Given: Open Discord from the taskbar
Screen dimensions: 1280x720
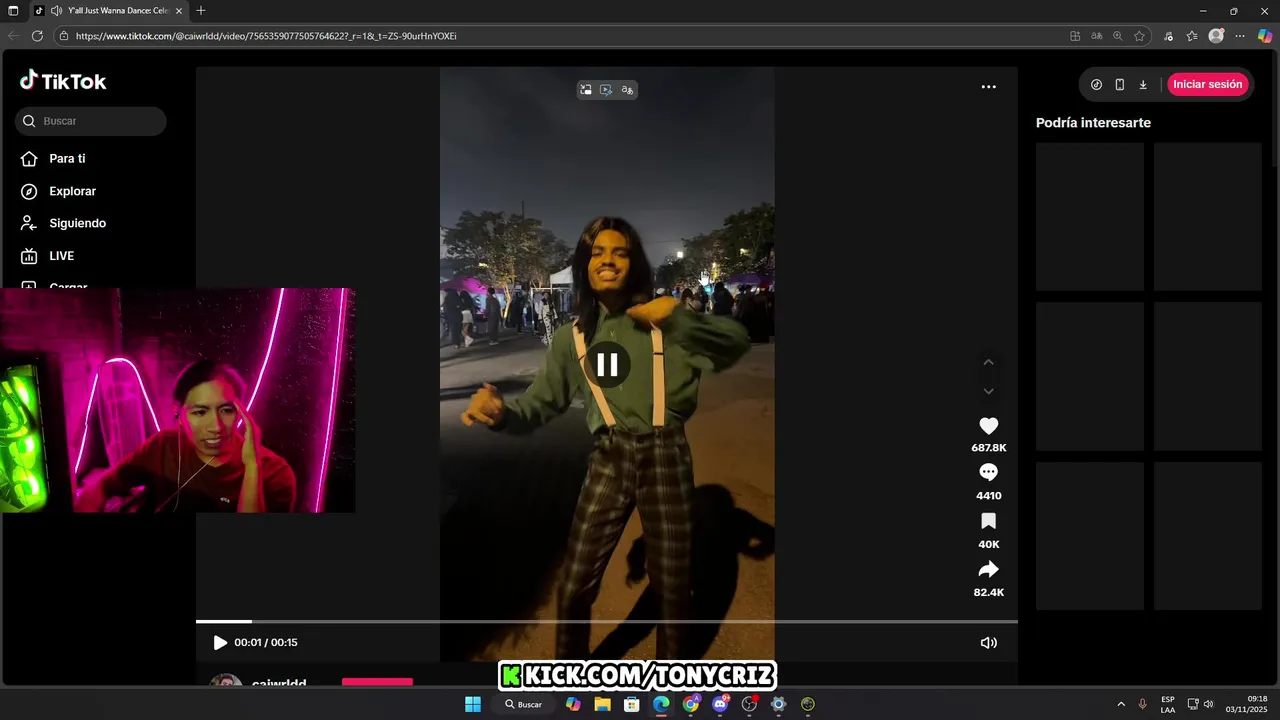Looking at the screenshot, I should pyautogui.click(x=720, y=704).
